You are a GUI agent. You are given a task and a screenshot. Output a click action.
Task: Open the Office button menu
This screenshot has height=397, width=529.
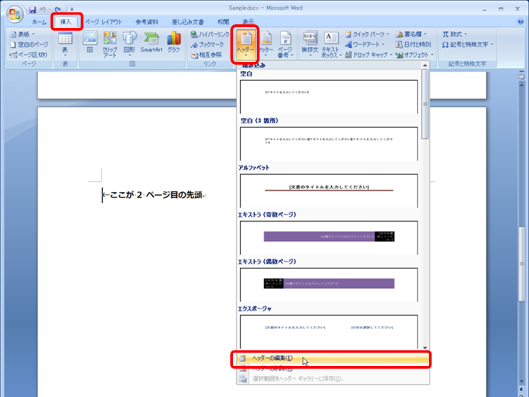[x=15, y=15]
